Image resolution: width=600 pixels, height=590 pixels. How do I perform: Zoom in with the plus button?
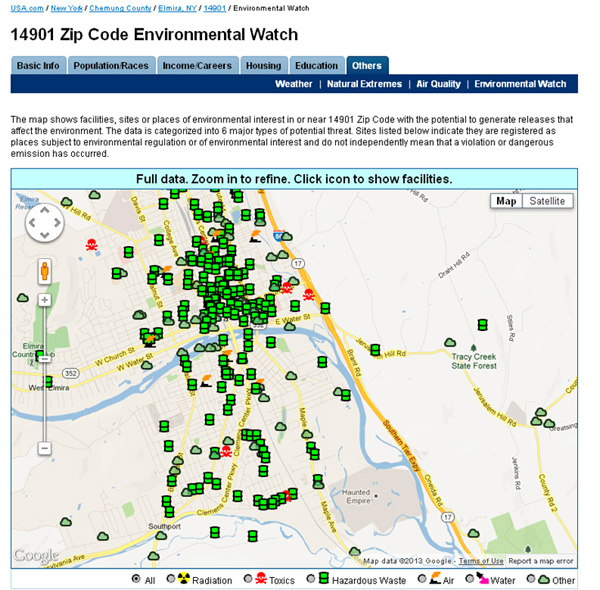[44, 300]
